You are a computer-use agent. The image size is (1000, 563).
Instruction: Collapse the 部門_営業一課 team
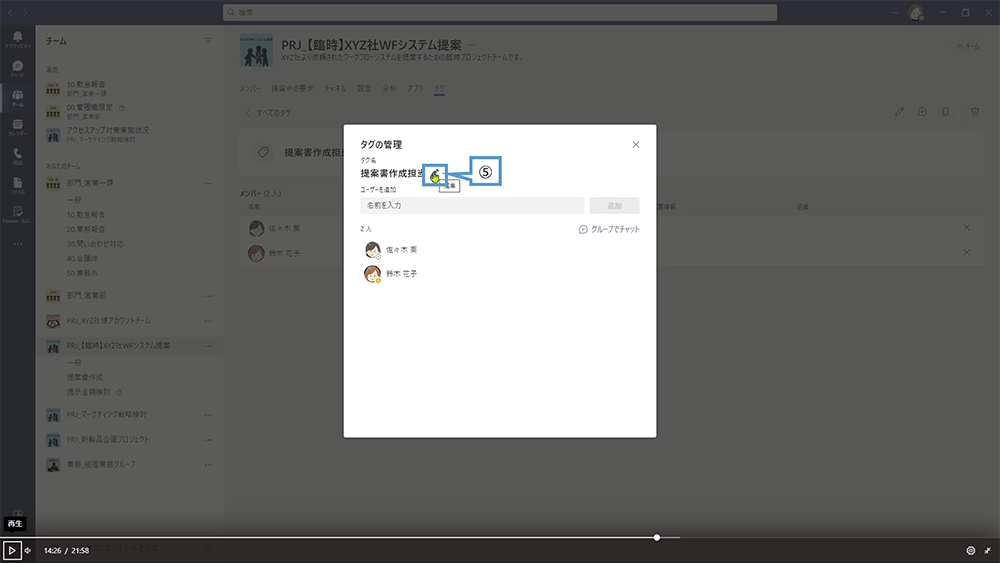tap(90, 183)
